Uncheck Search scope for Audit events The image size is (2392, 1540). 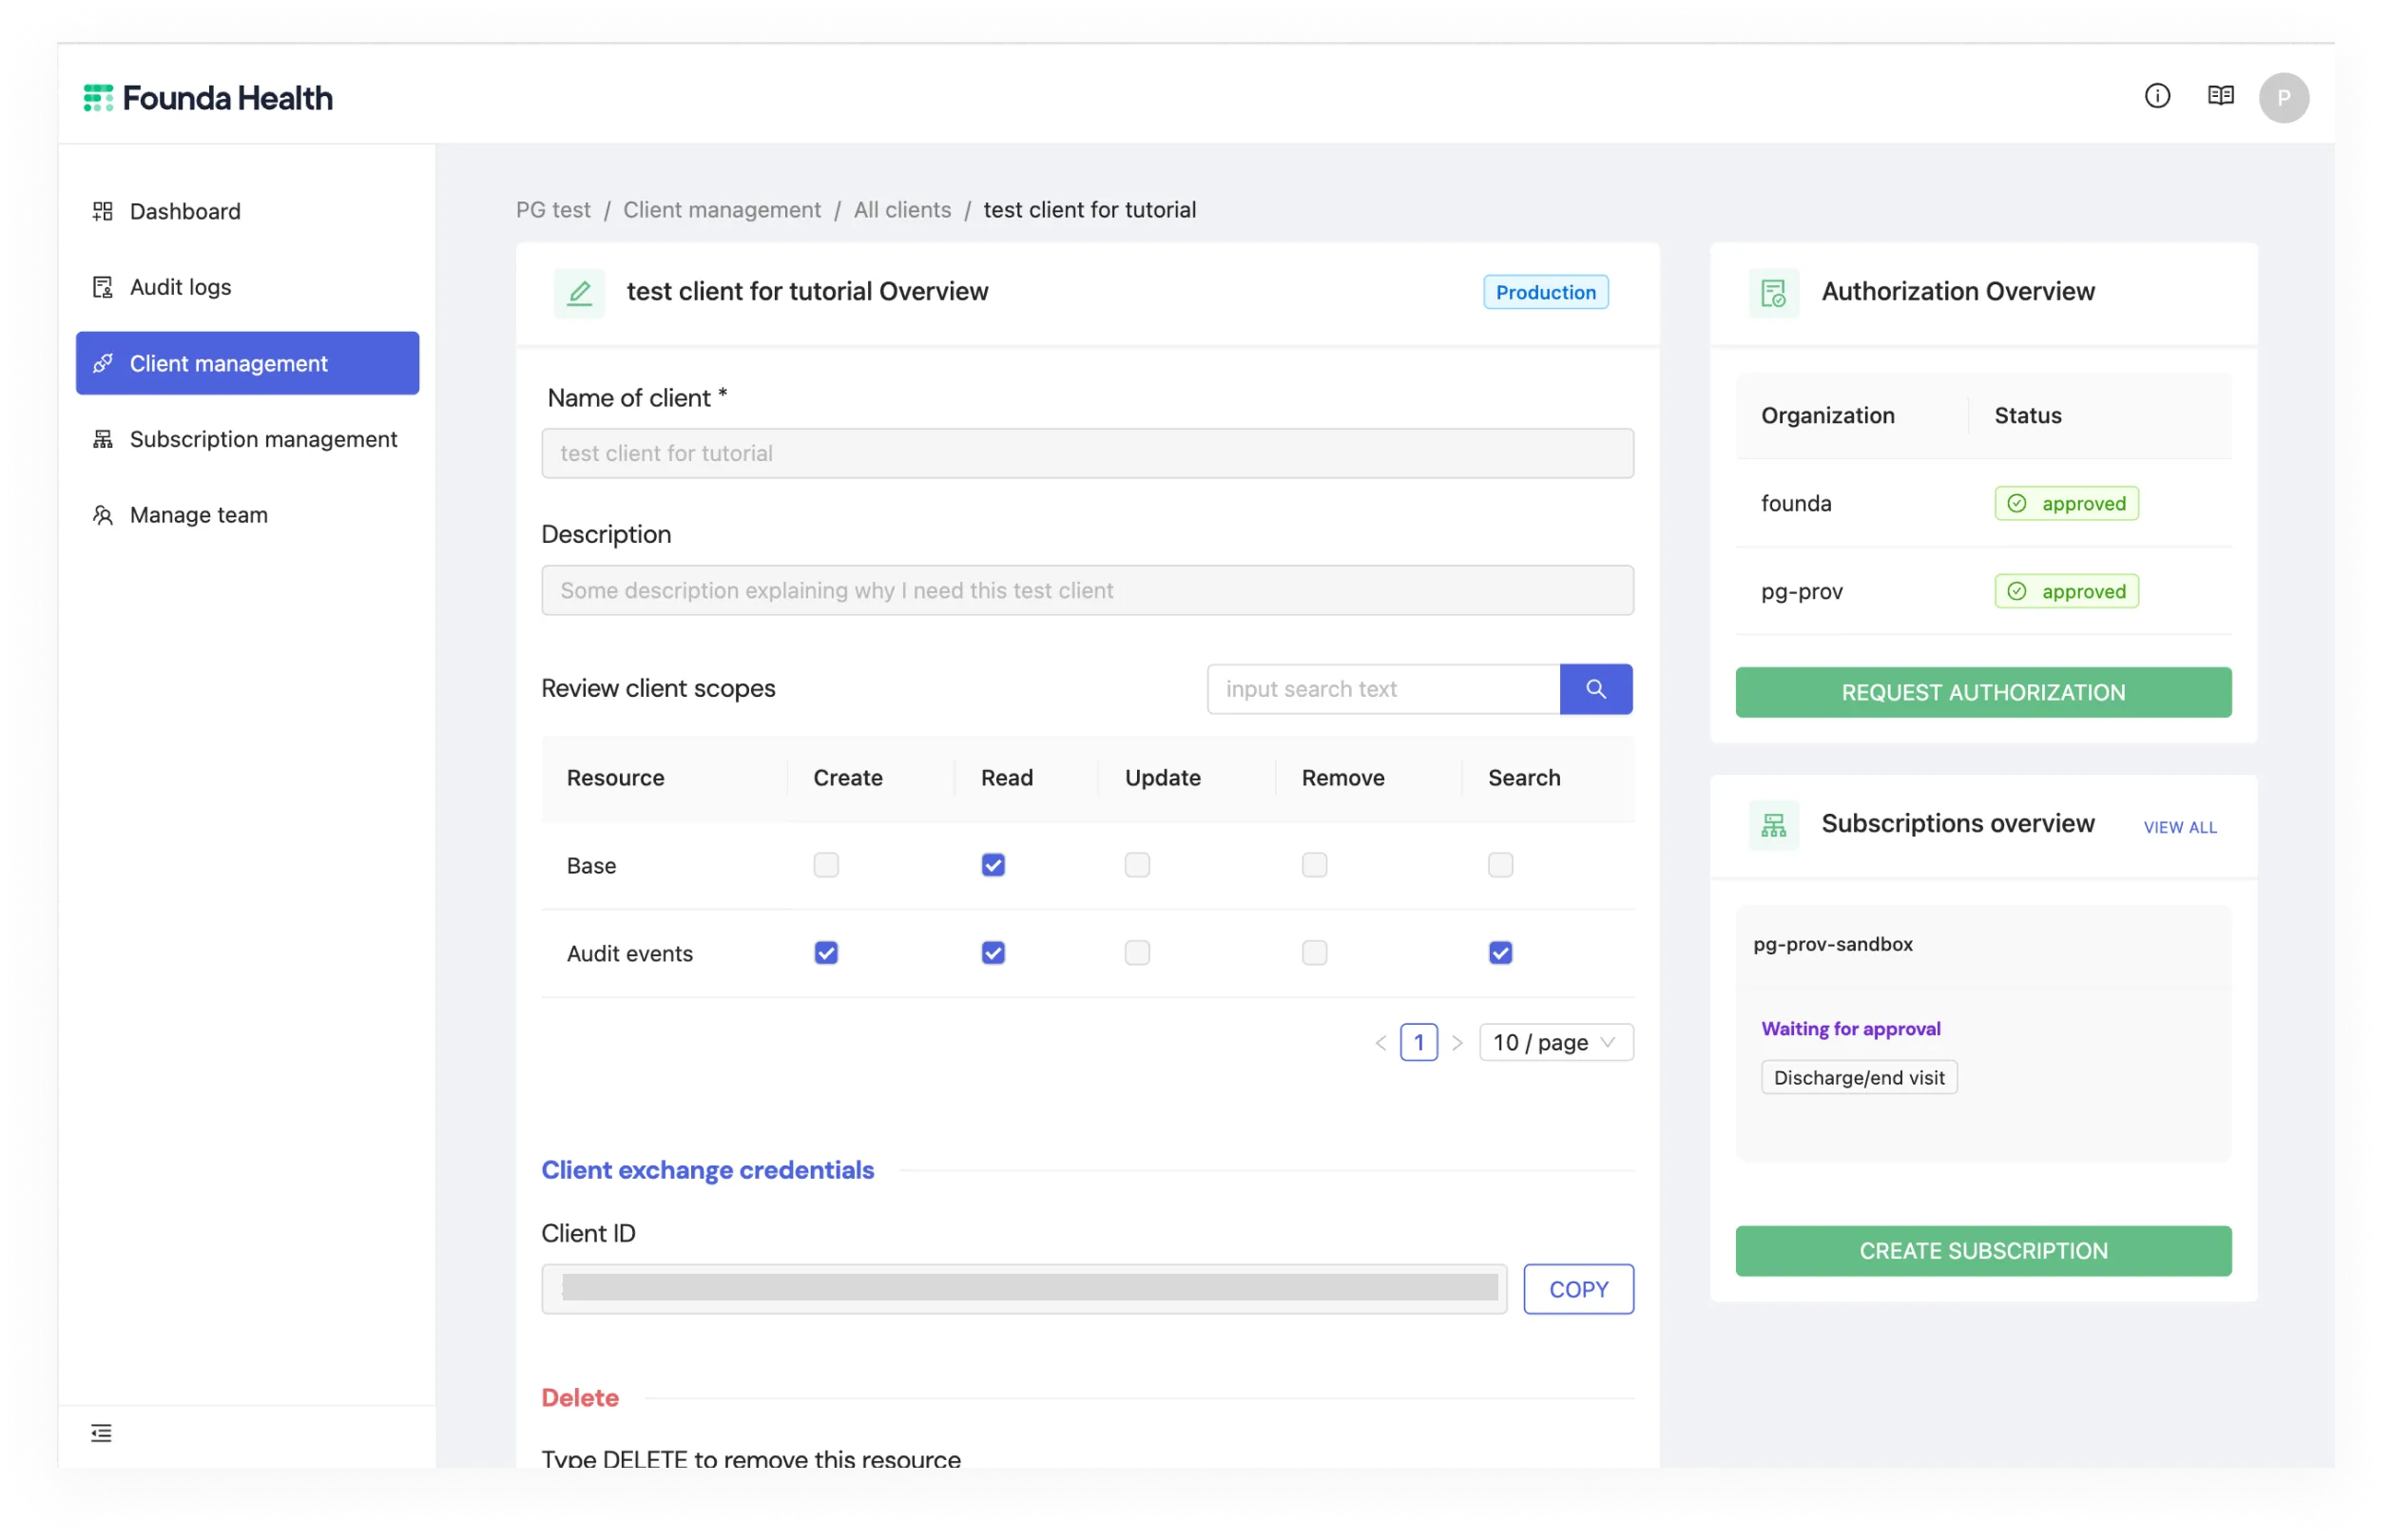[x=1500, y=953]
